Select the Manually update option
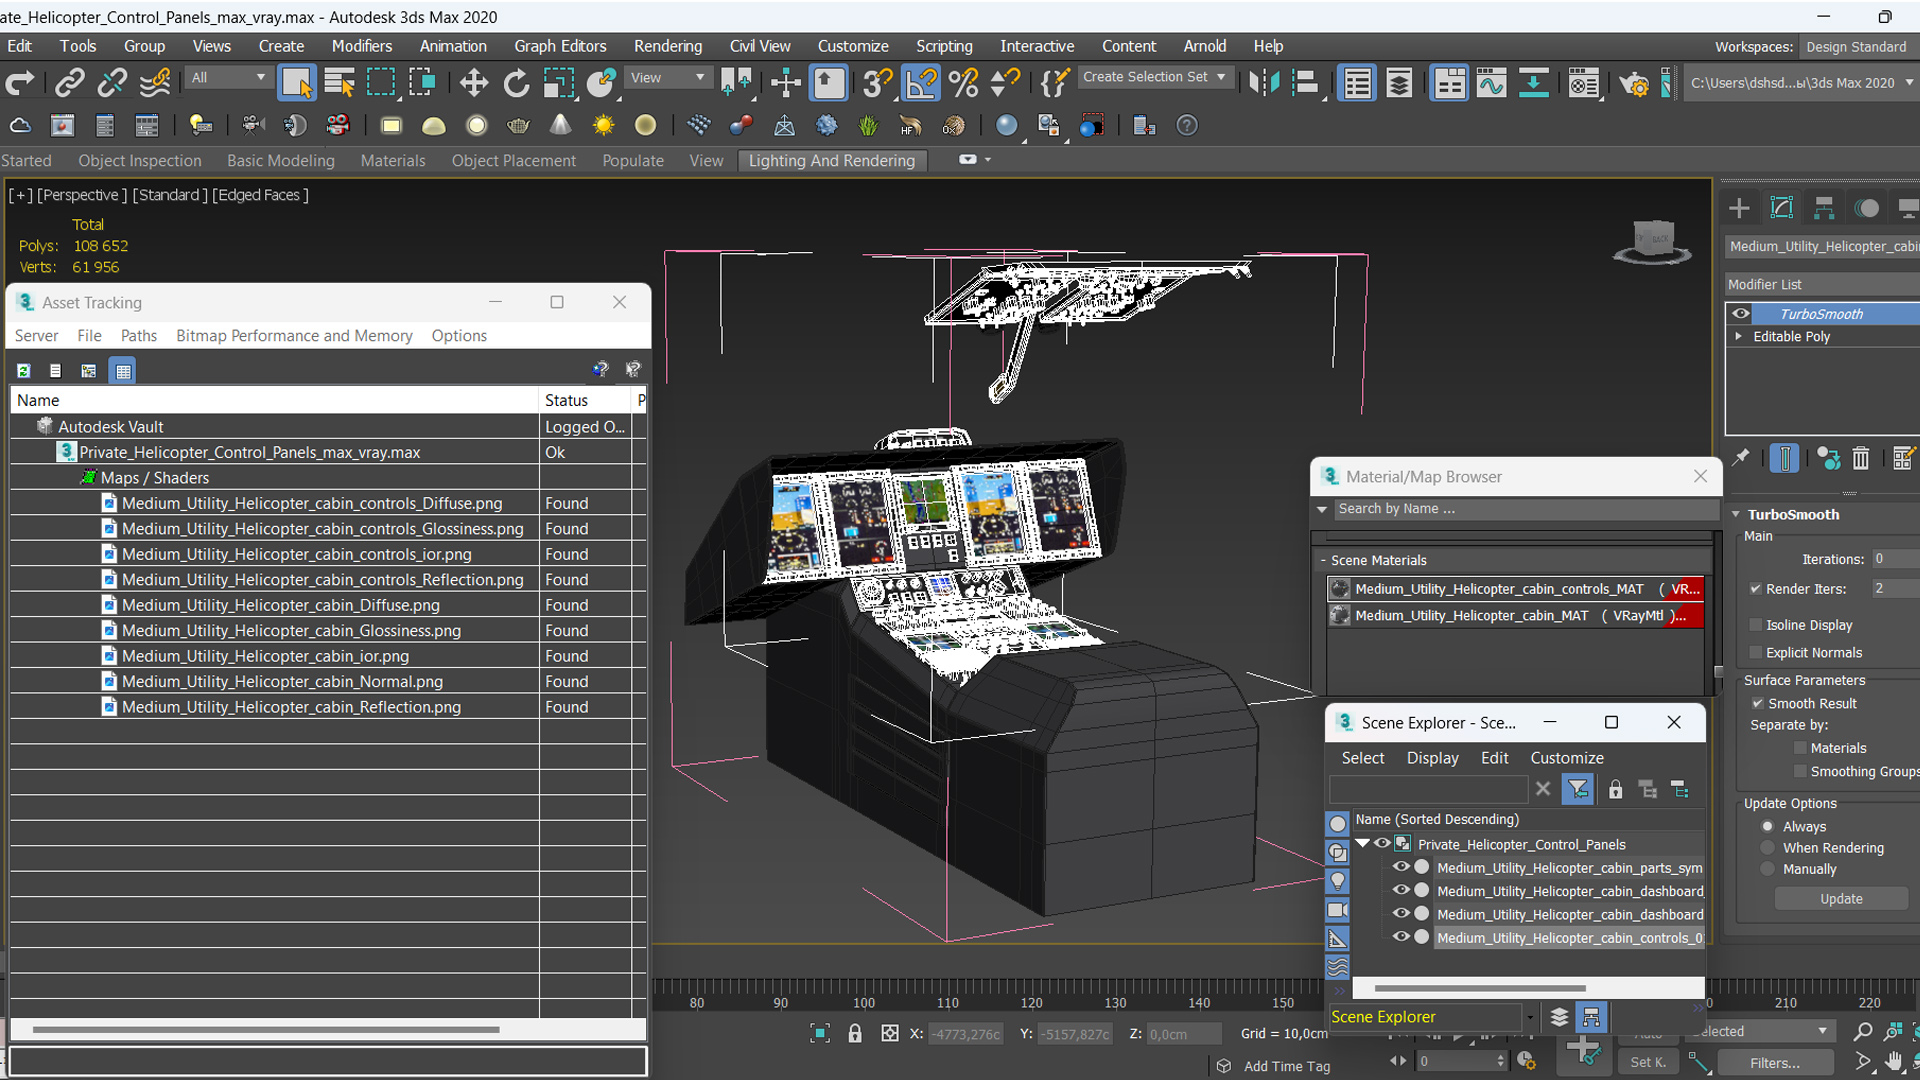The width and height of the screenshot is (1920, 1080). [1768, 870]
